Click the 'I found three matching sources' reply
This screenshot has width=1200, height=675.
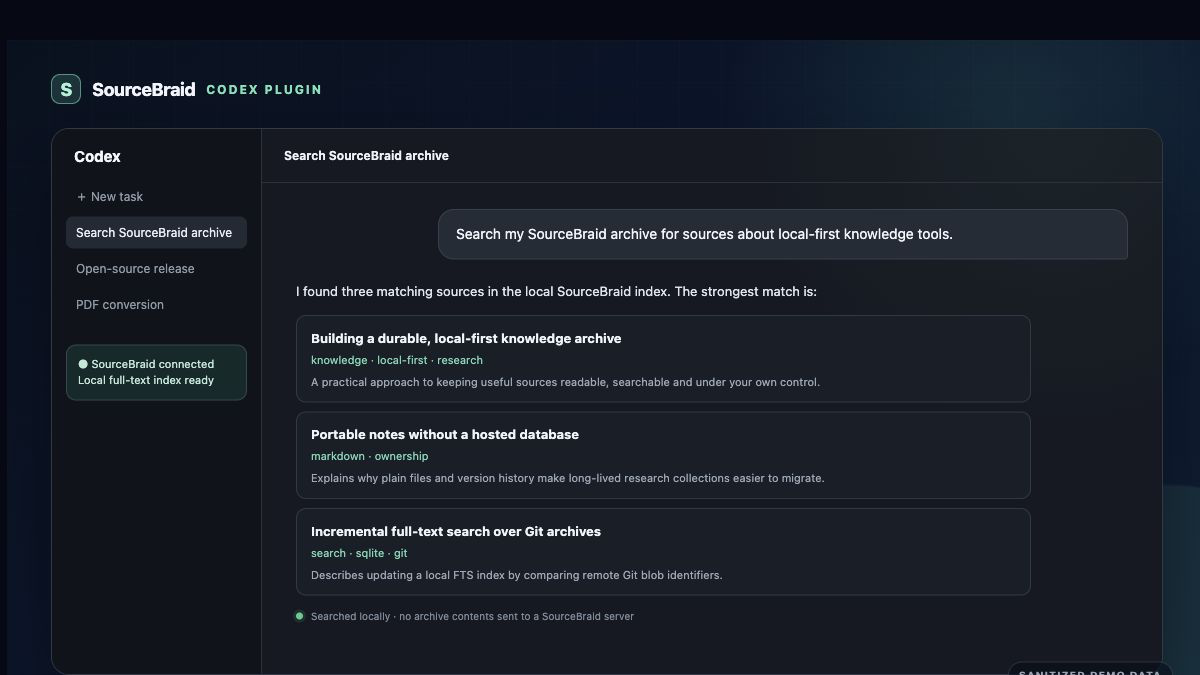pos(556,292)
